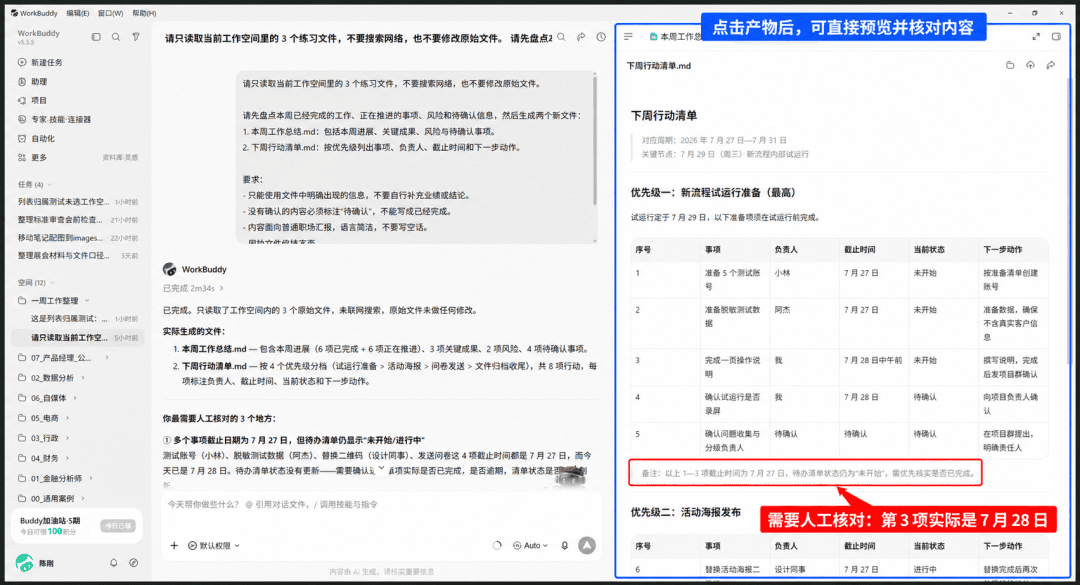Click the filter icon in the sidebar header

pos(136,37)
